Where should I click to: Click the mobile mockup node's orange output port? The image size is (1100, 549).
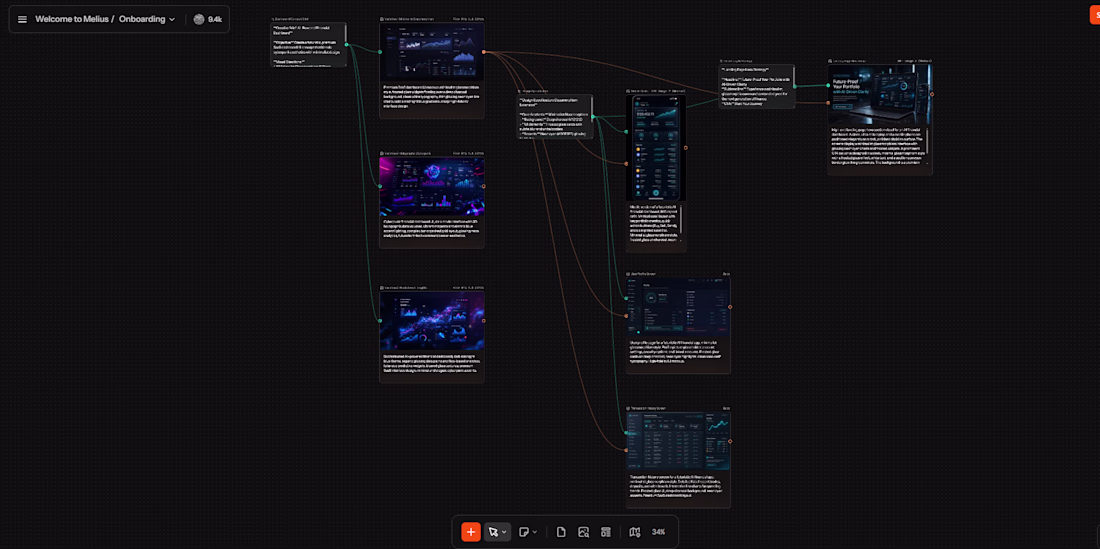[x=685, y=147]
